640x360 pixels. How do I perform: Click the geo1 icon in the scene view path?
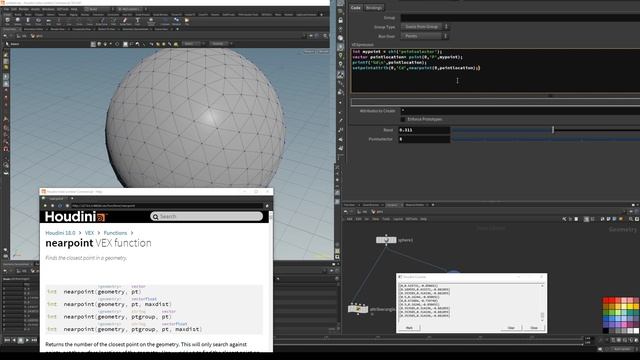[x=33, y=36]
